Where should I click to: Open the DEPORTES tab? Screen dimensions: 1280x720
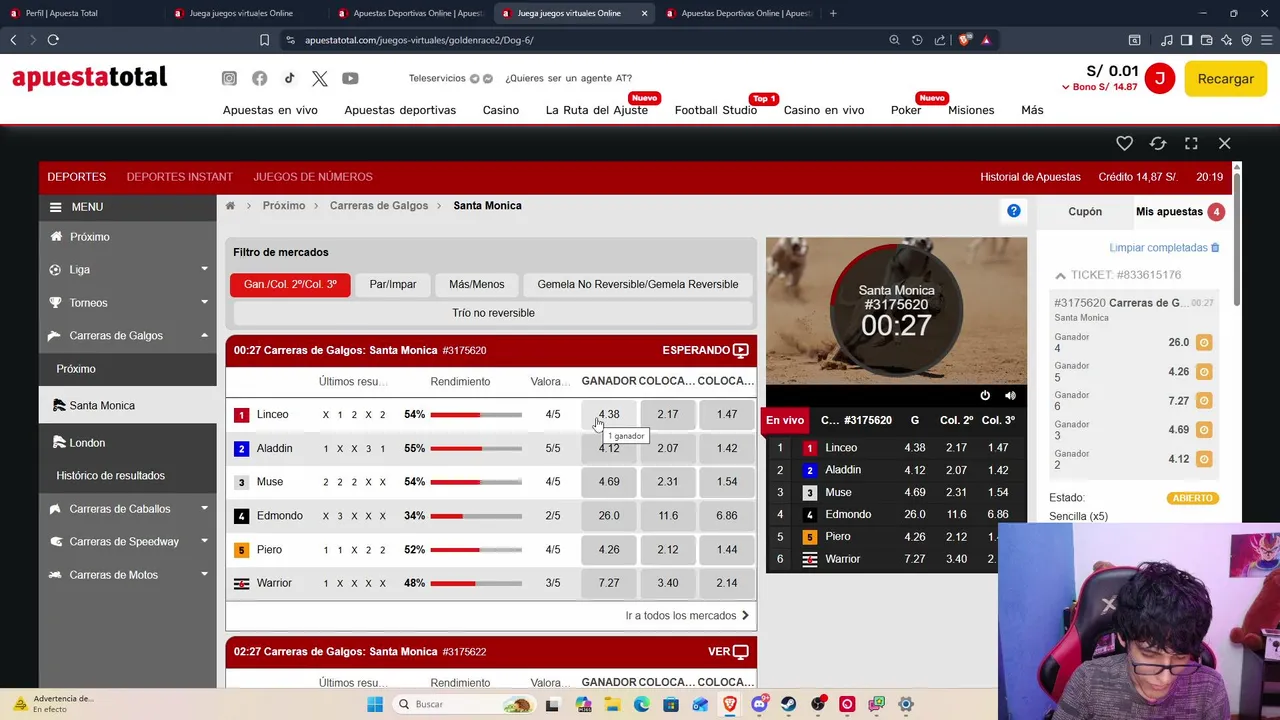(x=77, y=177)
